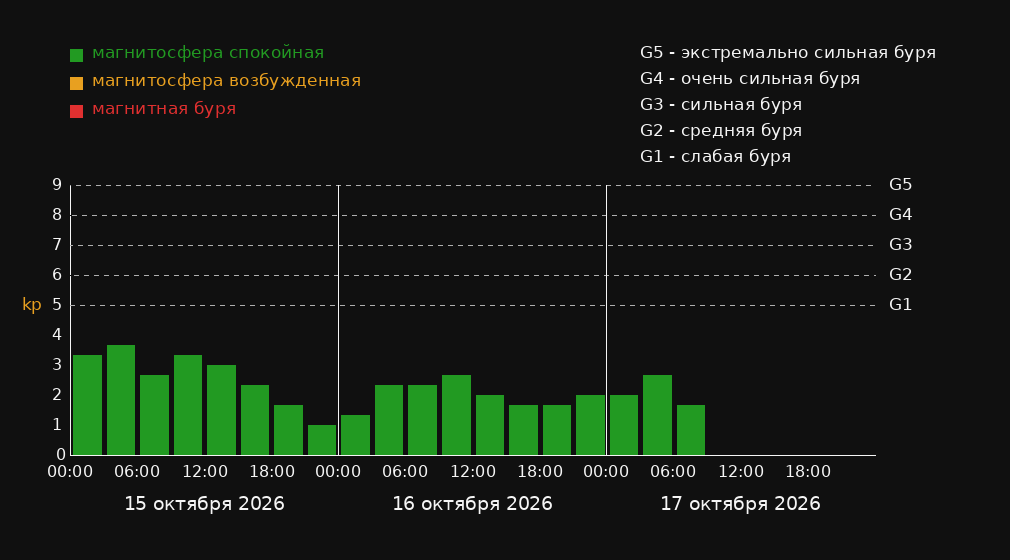Screen dimensions: 1010x560
Task: Click 'G5 - экстремально сильная буря' text
Action: (x=788, y=53)
